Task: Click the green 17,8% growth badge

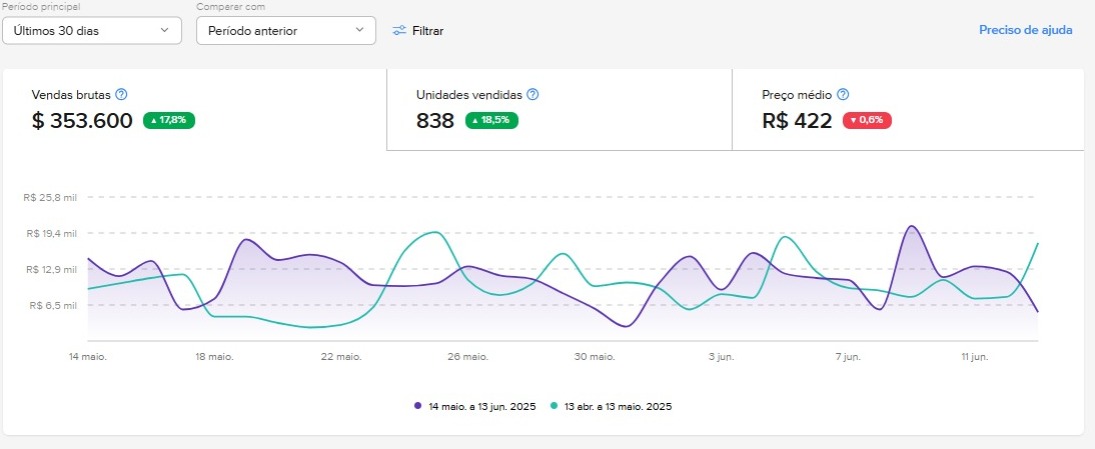Action: pos(169,121)
